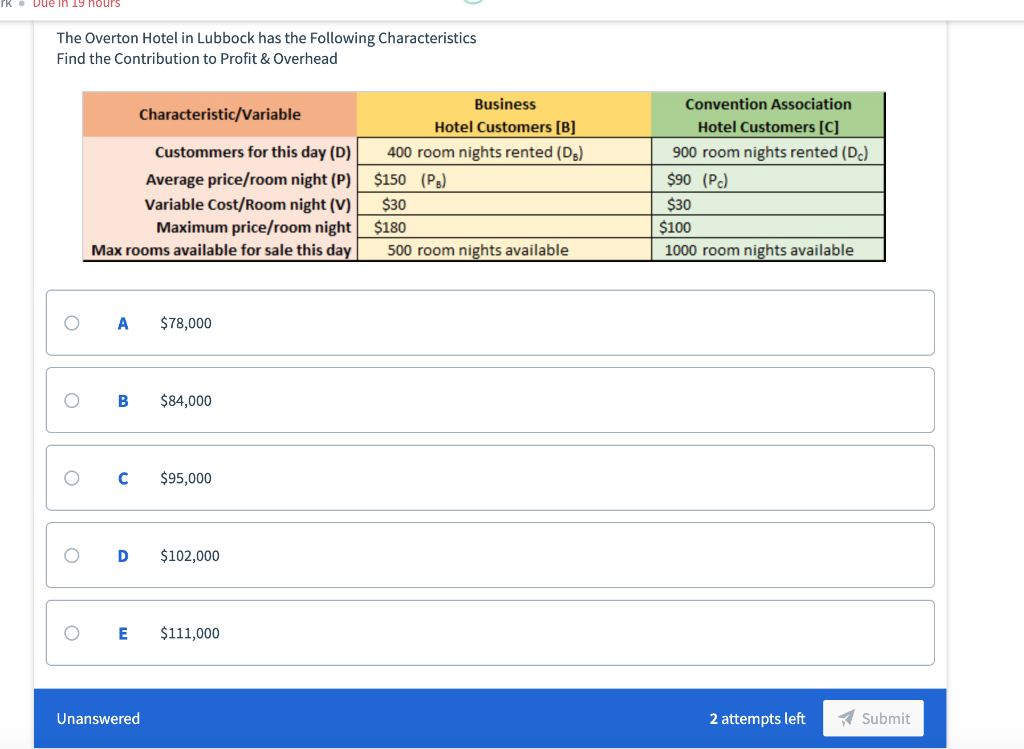
Task: Click the 'Variable Cost/Room night (V)' row label
Action: click(248, 204)
